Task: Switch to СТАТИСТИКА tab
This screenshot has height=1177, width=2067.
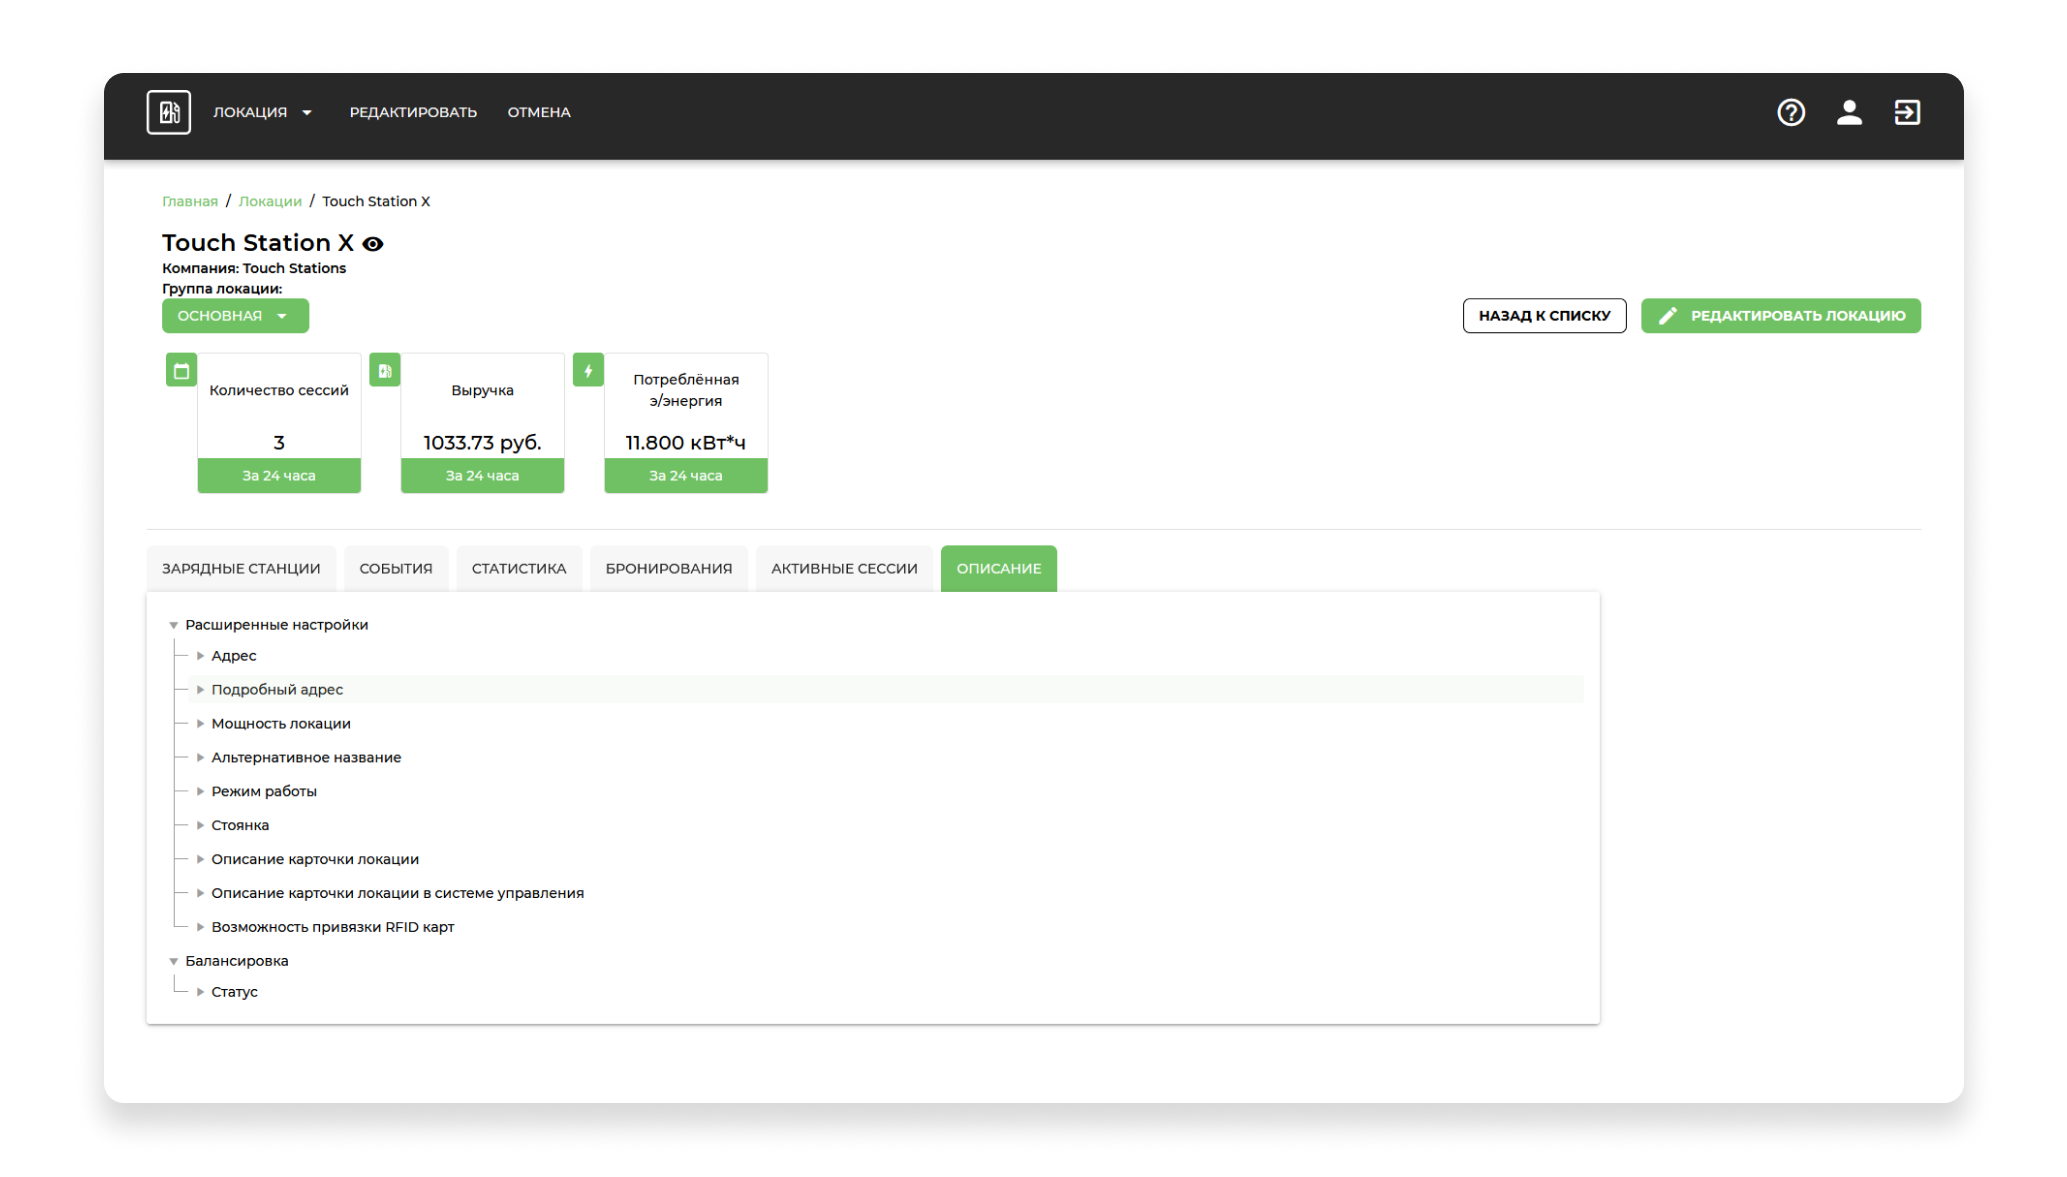Action: [x=519, y=569]
